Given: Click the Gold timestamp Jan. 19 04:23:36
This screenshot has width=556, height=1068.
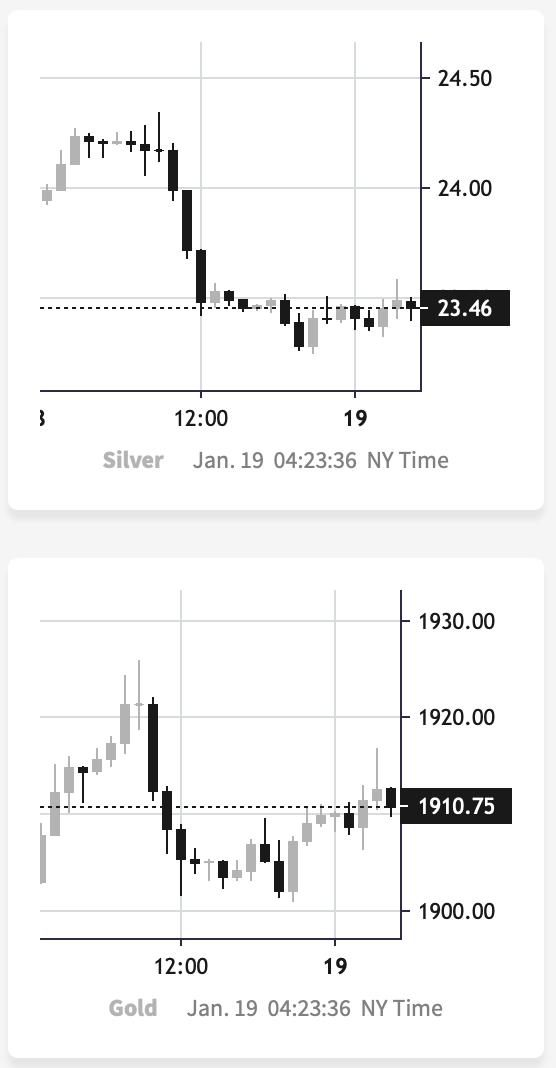Looking at the screenshot, I should pyautogui.click(x=268, y=1008).
